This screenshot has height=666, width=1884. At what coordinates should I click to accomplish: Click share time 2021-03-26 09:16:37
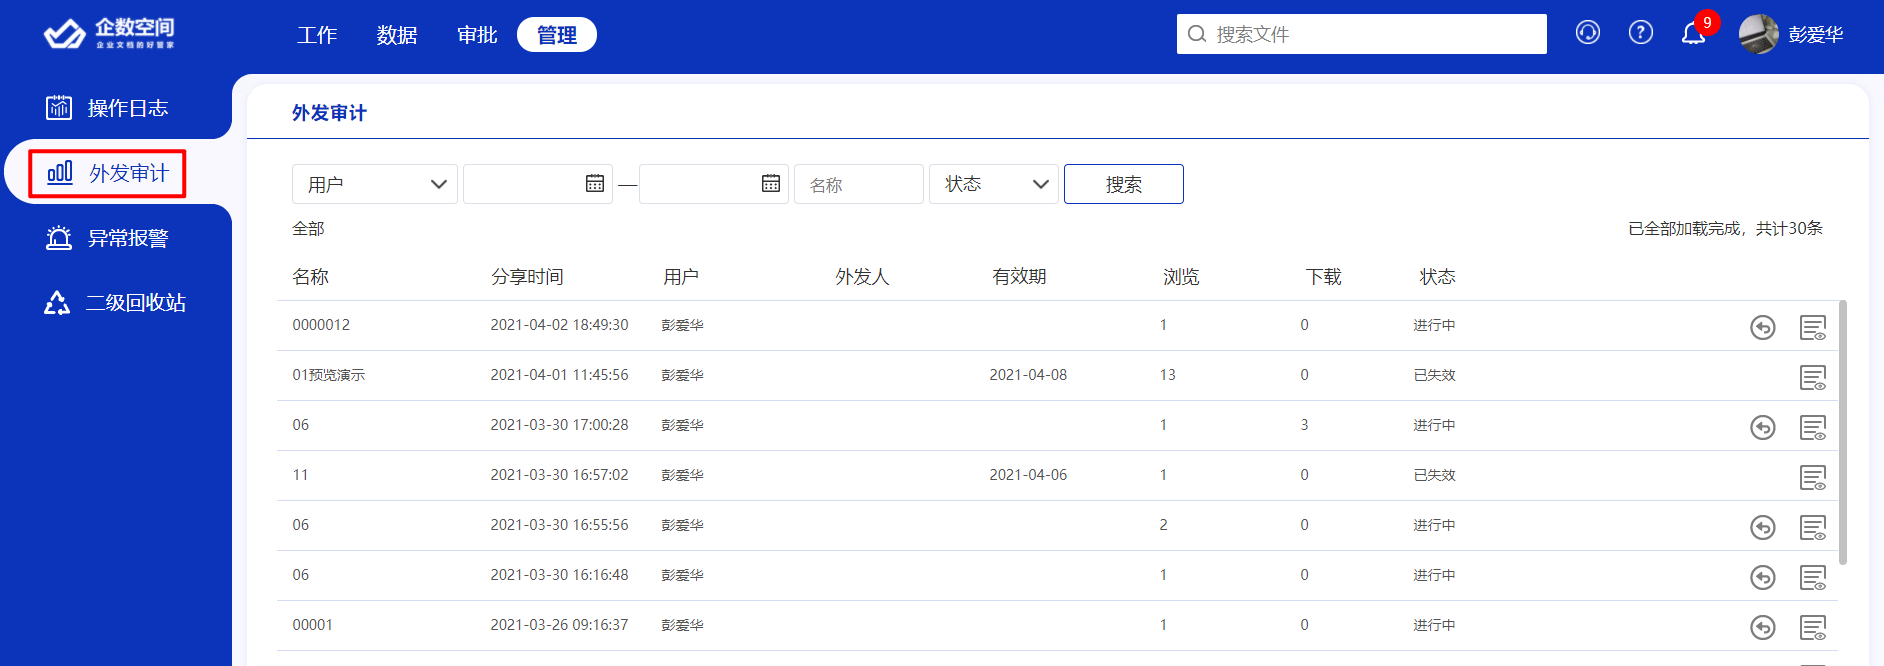click(559, 625)
